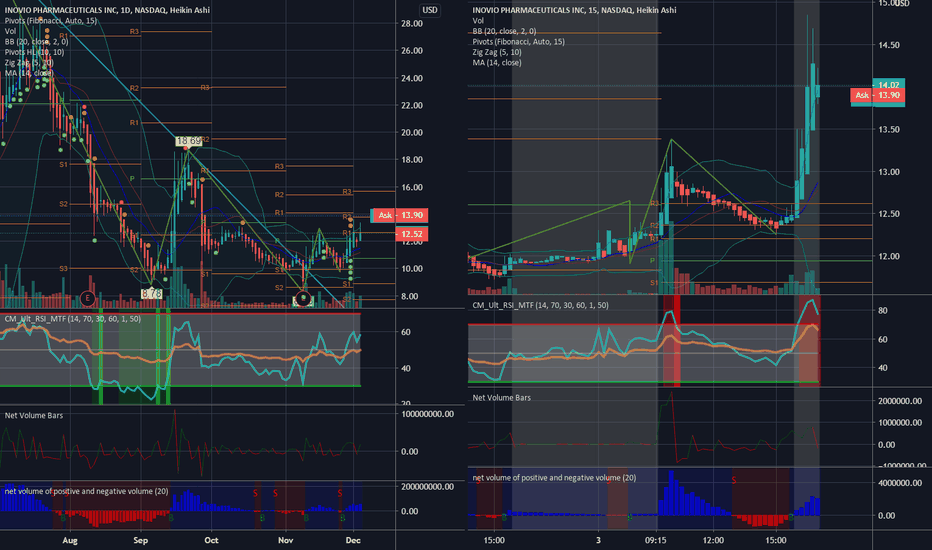Click the 14.50 level on the 15-minute price scale
Image resolution: width=932 pixels, height=550 pixels.
[x=889, y=45]
